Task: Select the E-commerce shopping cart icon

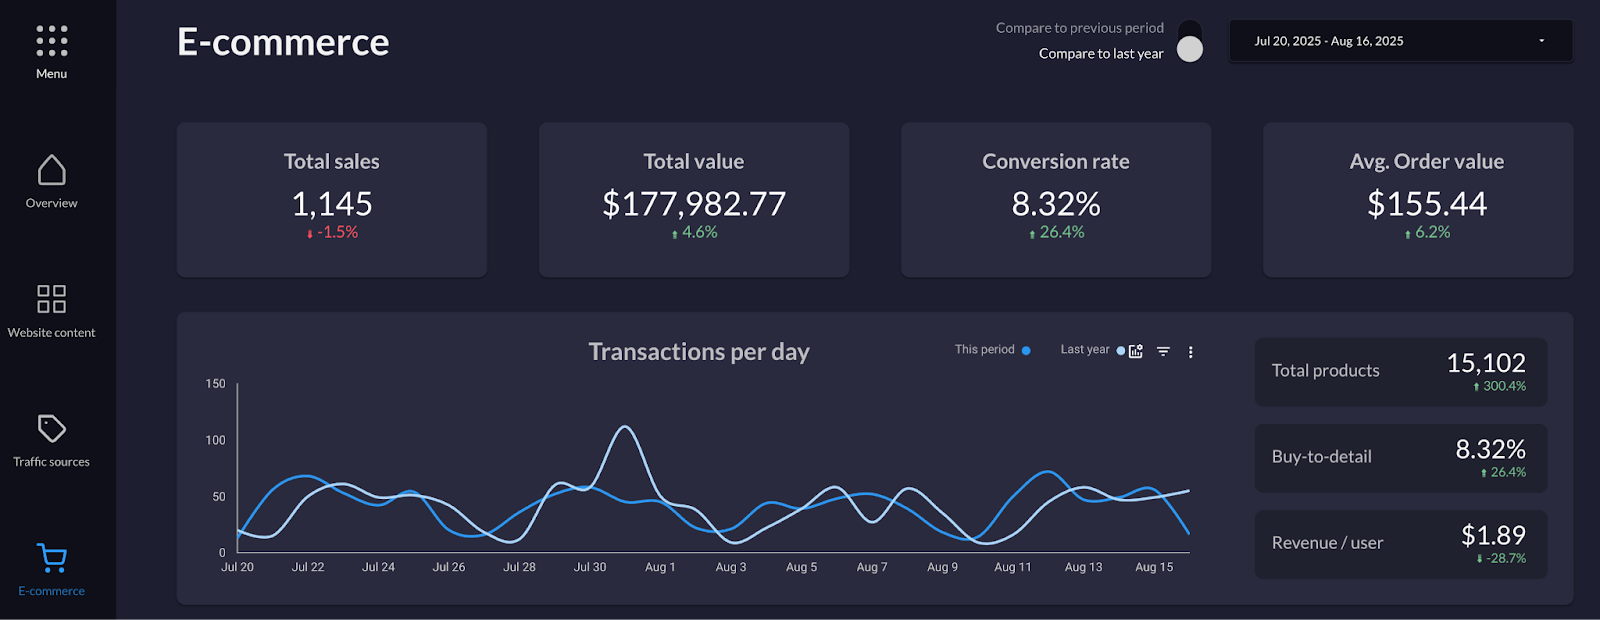Action: click(x=51, y=558)
